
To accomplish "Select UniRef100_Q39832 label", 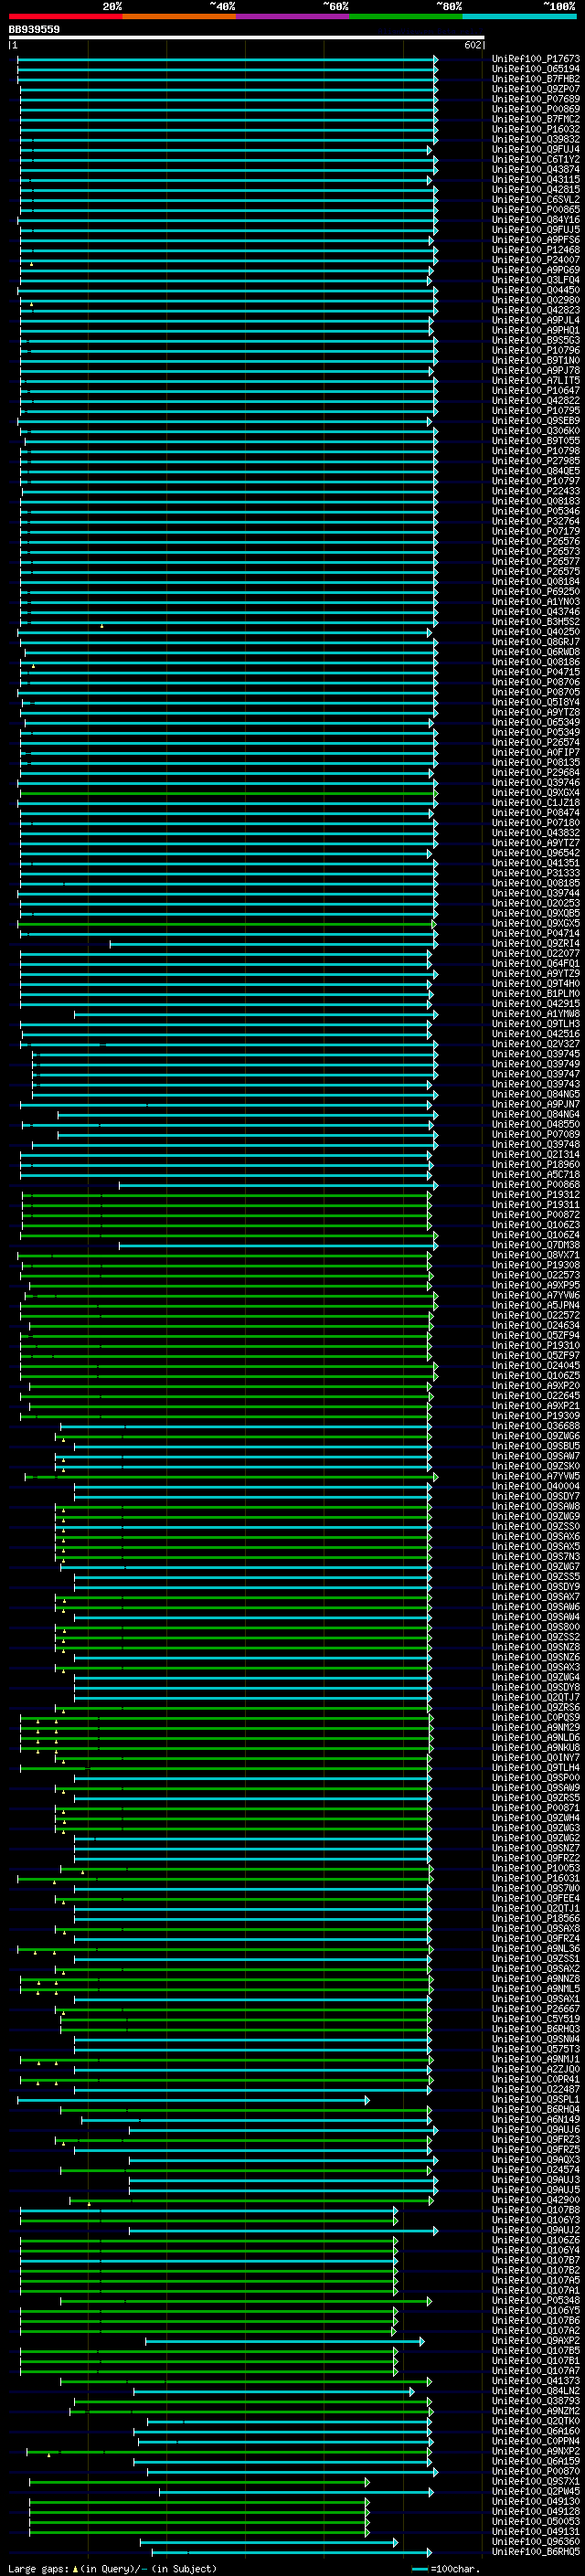I will 536,139.
